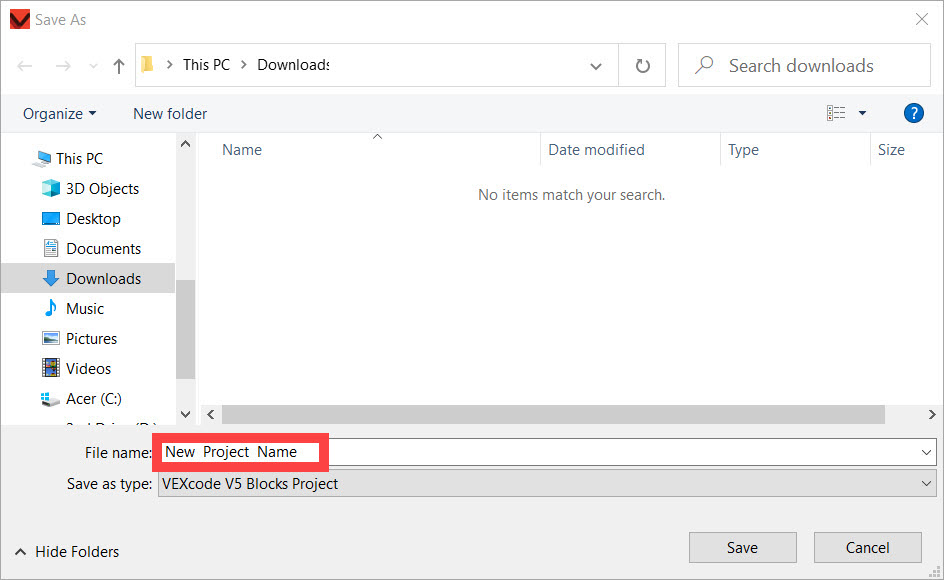Change the file view layout icon
Viewport: 944px width, 580px height.
point(836,113)
